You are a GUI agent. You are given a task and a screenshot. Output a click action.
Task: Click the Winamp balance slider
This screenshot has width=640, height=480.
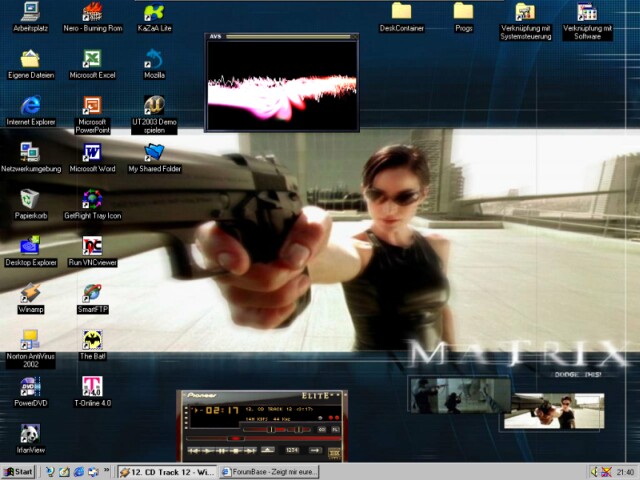(299, 429)
